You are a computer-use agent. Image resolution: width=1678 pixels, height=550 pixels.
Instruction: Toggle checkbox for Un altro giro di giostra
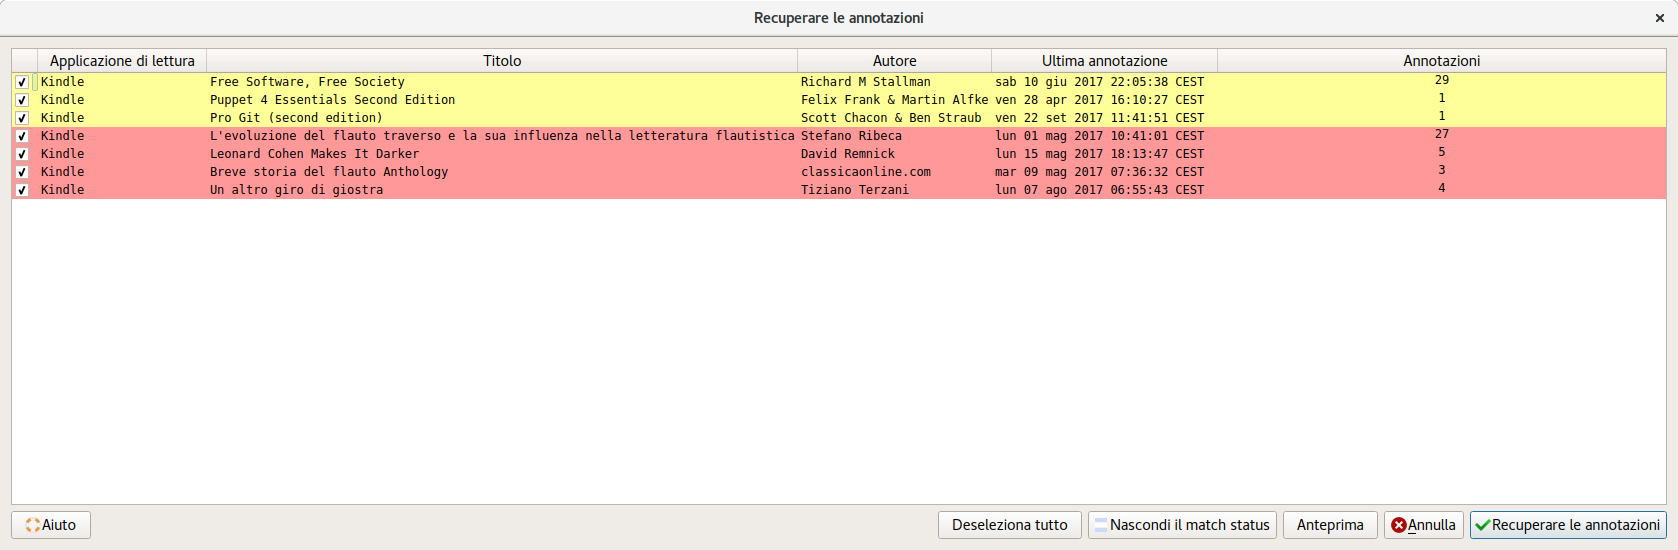pyautogui.click(x=22, y=190)
